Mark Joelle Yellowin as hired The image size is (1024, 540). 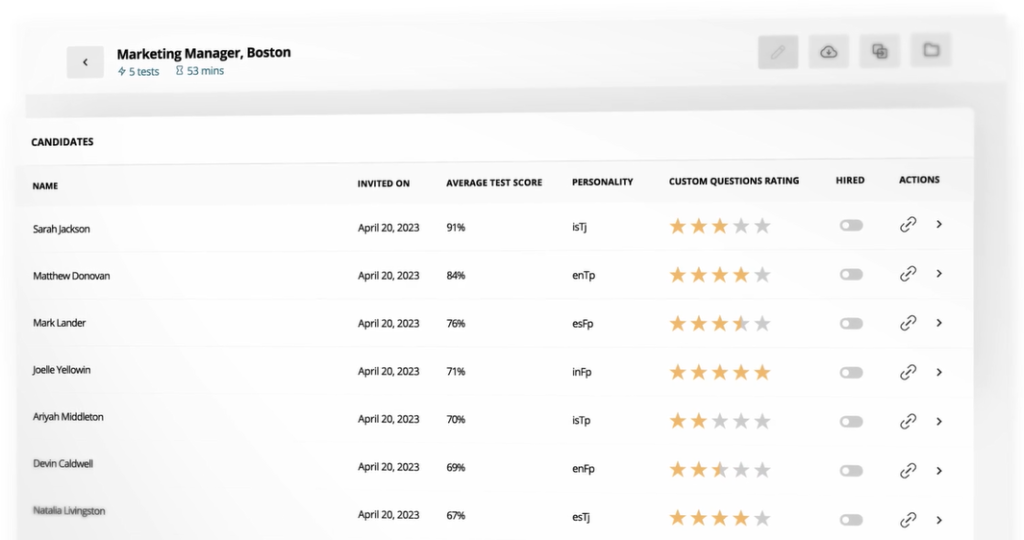851,372
